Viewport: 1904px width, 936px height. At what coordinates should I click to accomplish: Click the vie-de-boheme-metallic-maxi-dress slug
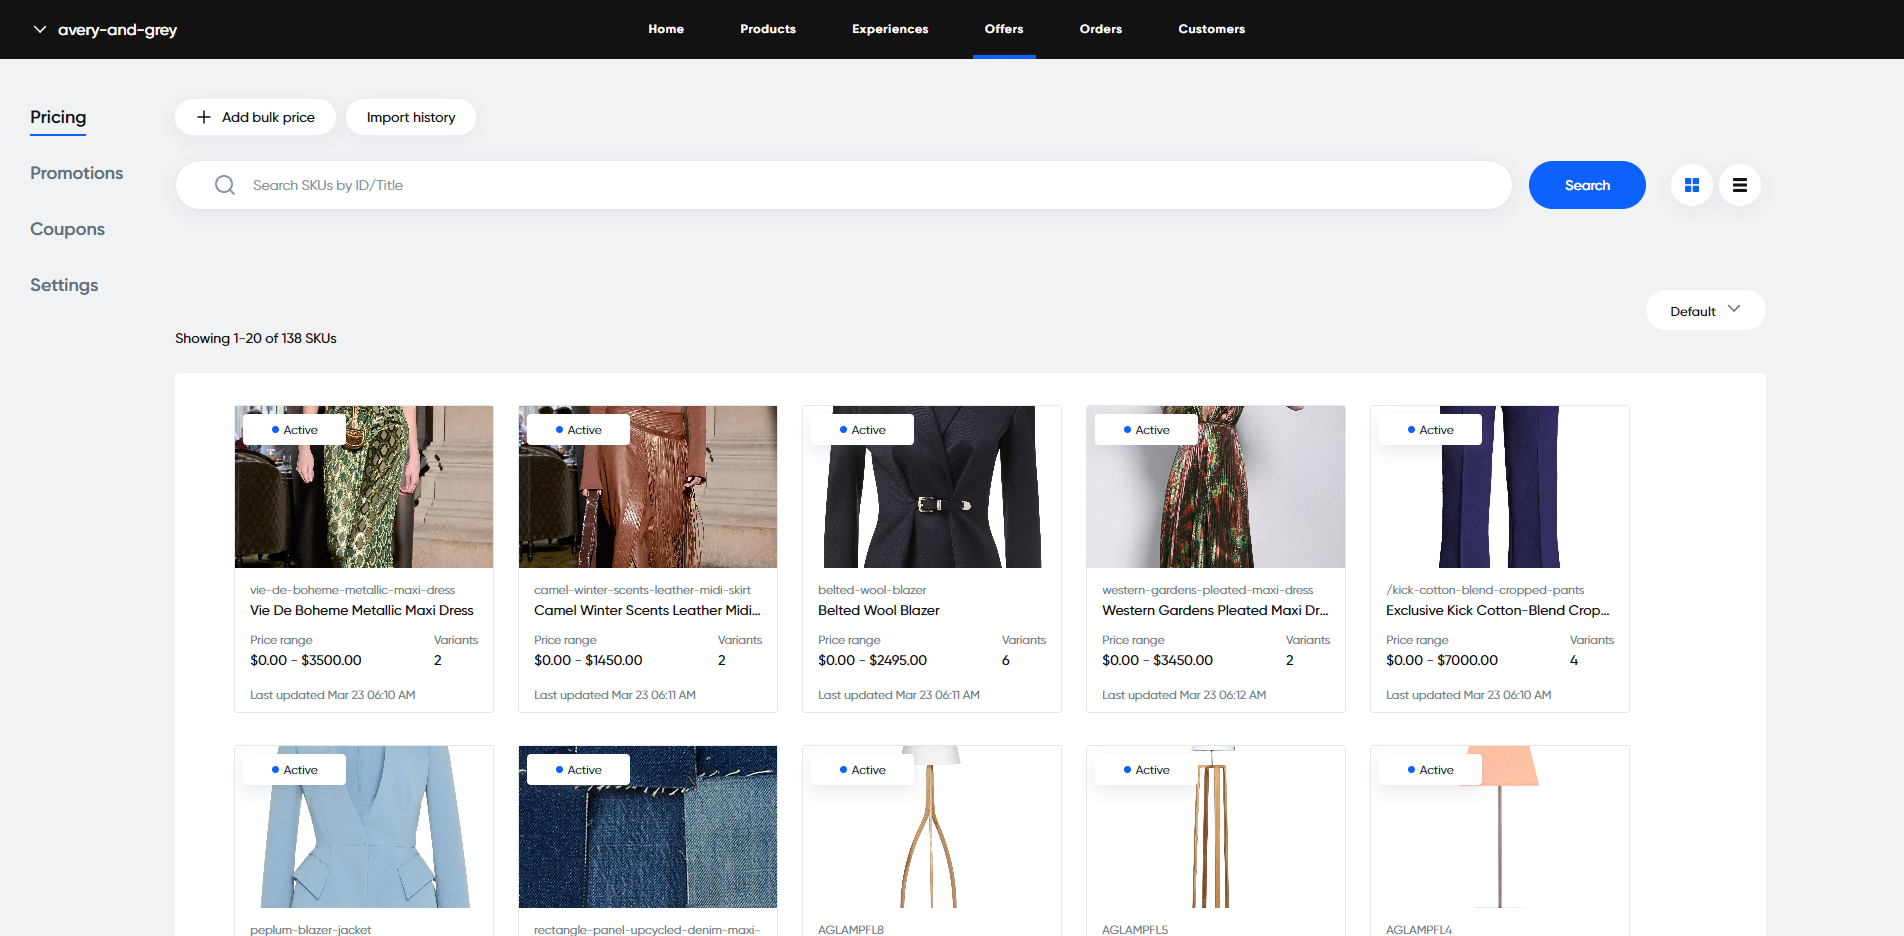352,590
